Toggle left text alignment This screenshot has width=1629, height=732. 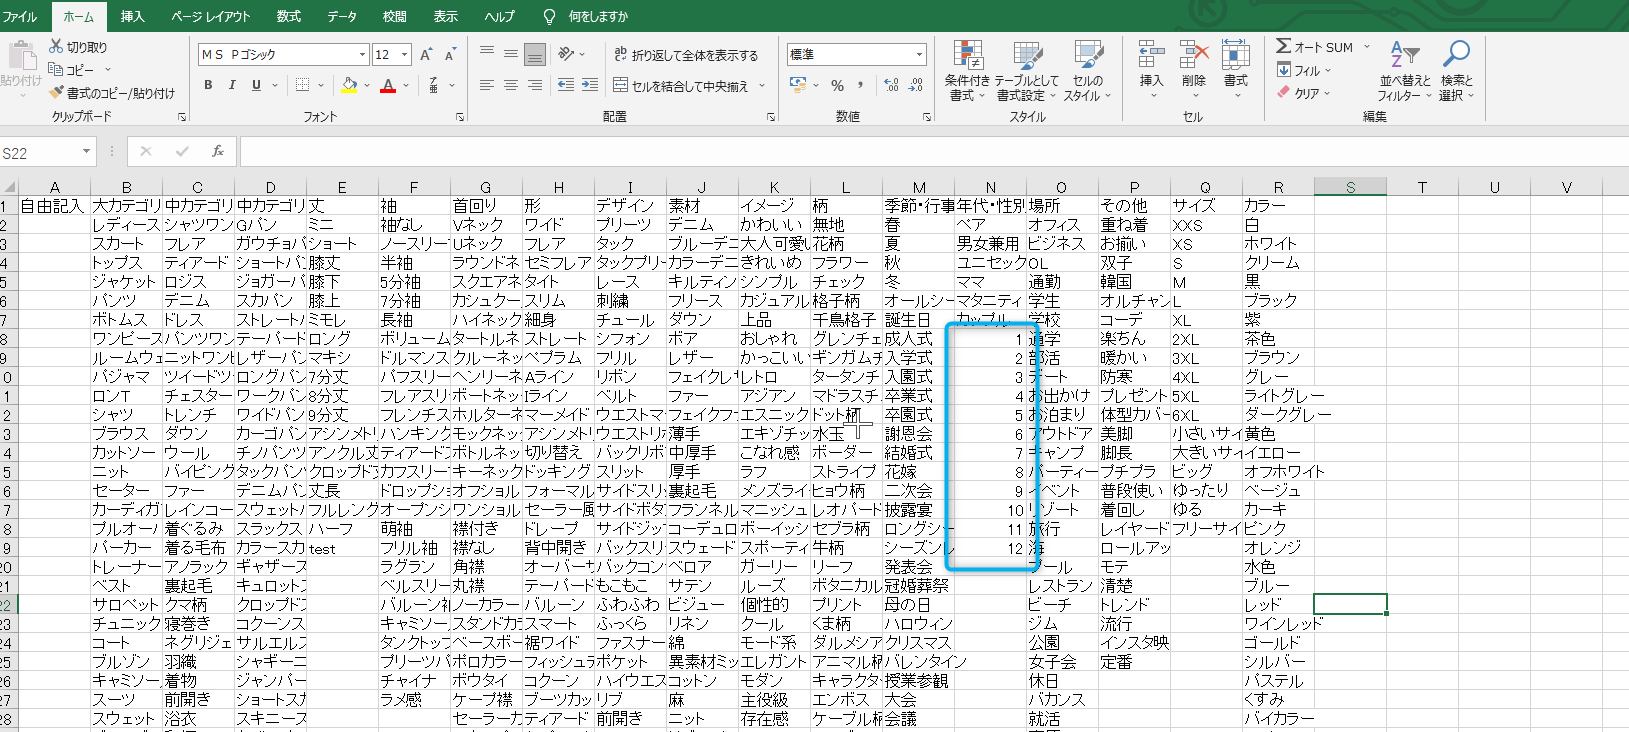[x=487, y=86]
